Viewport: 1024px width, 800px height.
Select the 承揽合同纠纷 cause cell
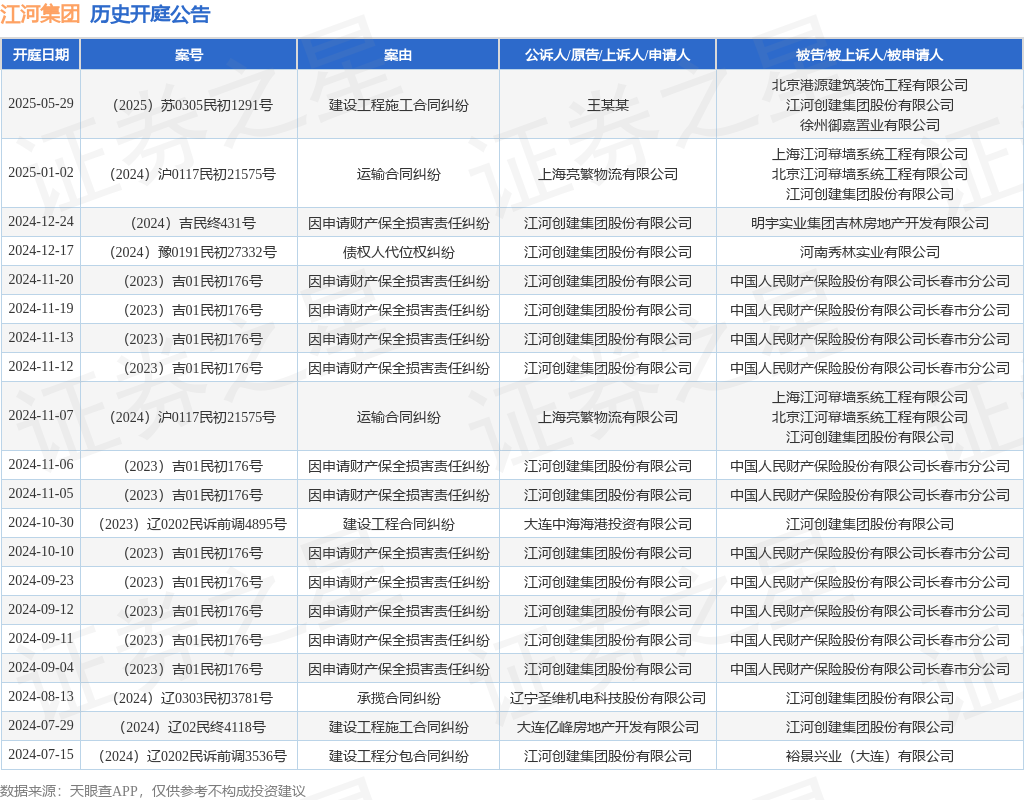coord(398,698)
